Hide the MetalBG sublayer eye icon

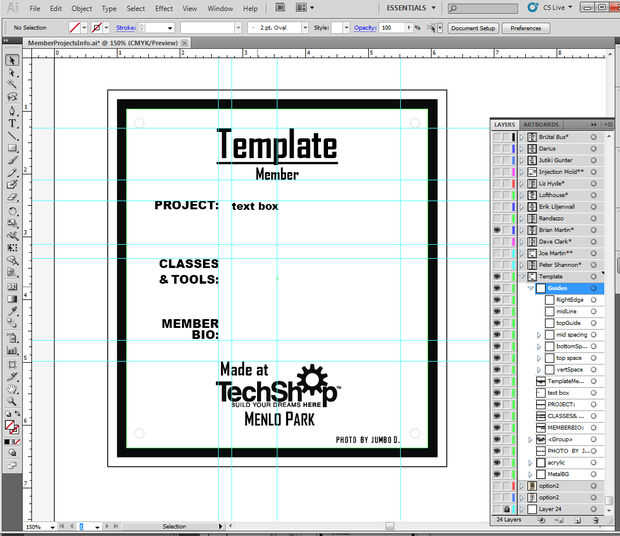click(x=497, y=474)
